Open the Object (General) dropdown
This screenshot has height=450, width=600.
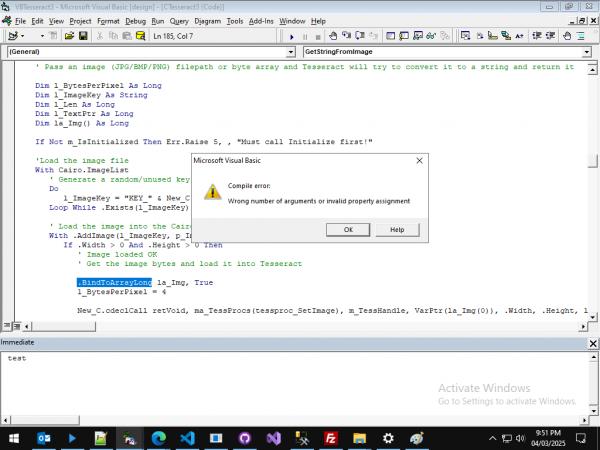click(x=291, y=52)
